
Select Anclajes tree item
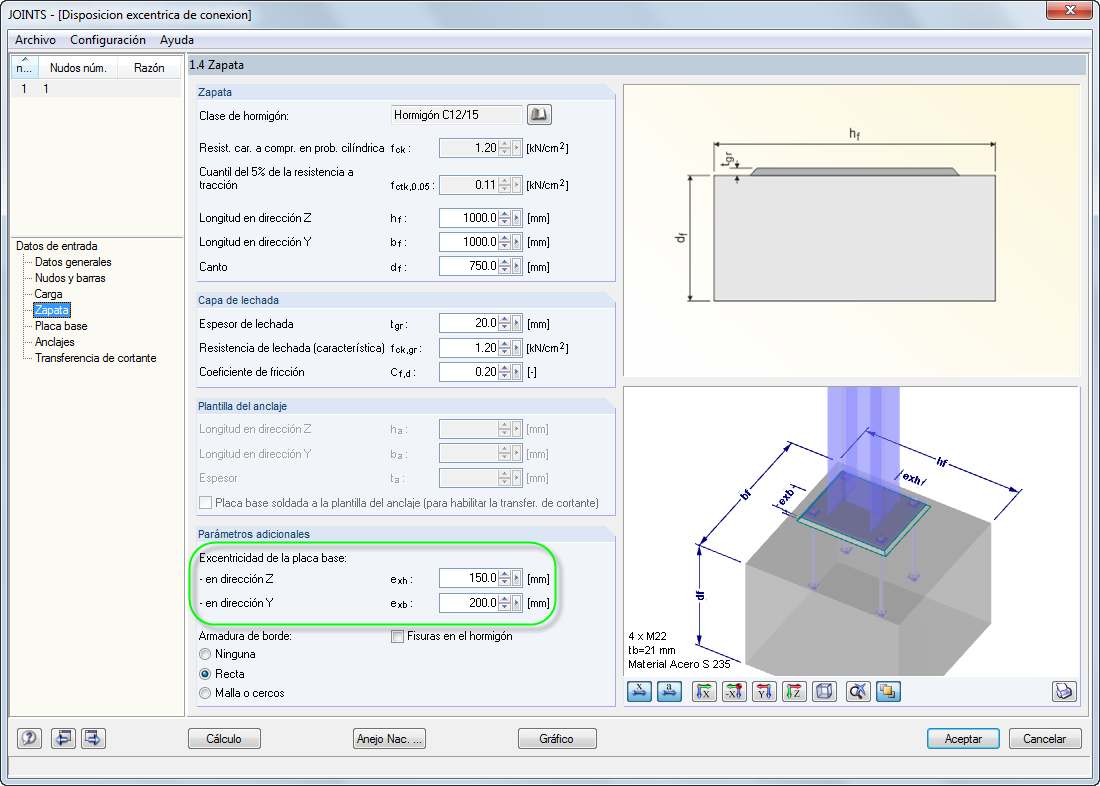(55, 342)
